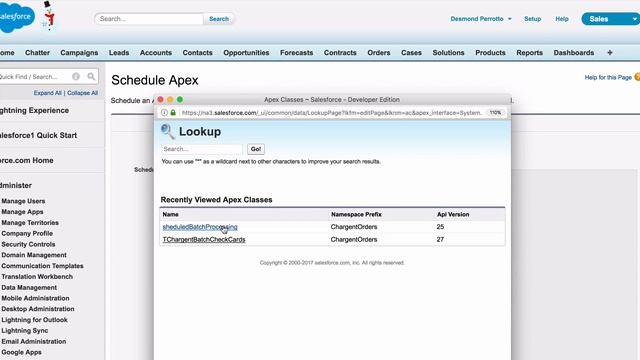Click the Salesforce cloud logo

(x=16, y=17)
